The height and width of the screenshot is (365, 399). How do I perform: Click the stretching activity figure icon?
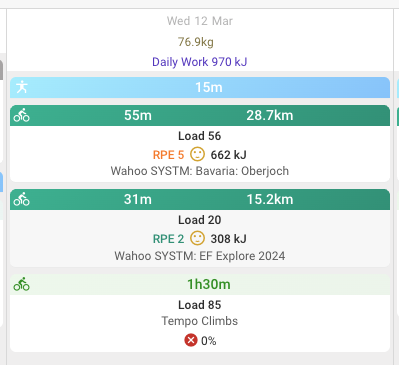[22, 87]
